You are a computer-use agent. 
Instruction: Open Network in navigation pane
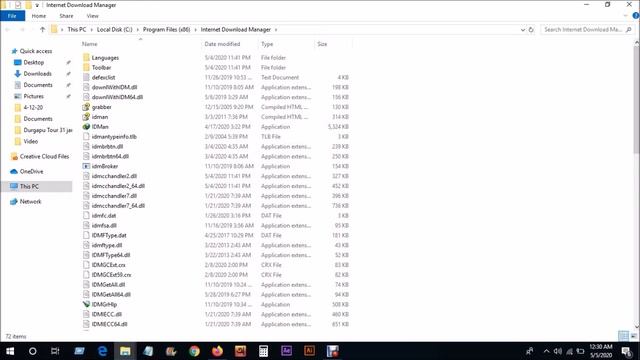(x=30, y=202)
